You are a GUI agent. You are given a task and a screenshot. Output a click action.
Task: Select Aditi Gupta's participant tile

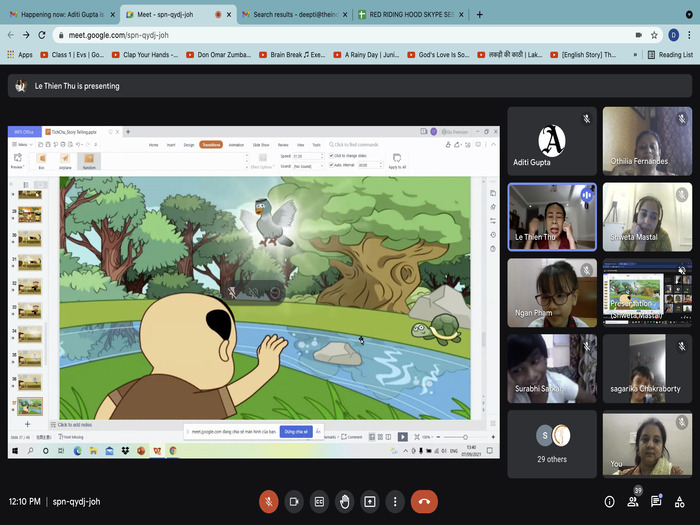coord(552,141)
